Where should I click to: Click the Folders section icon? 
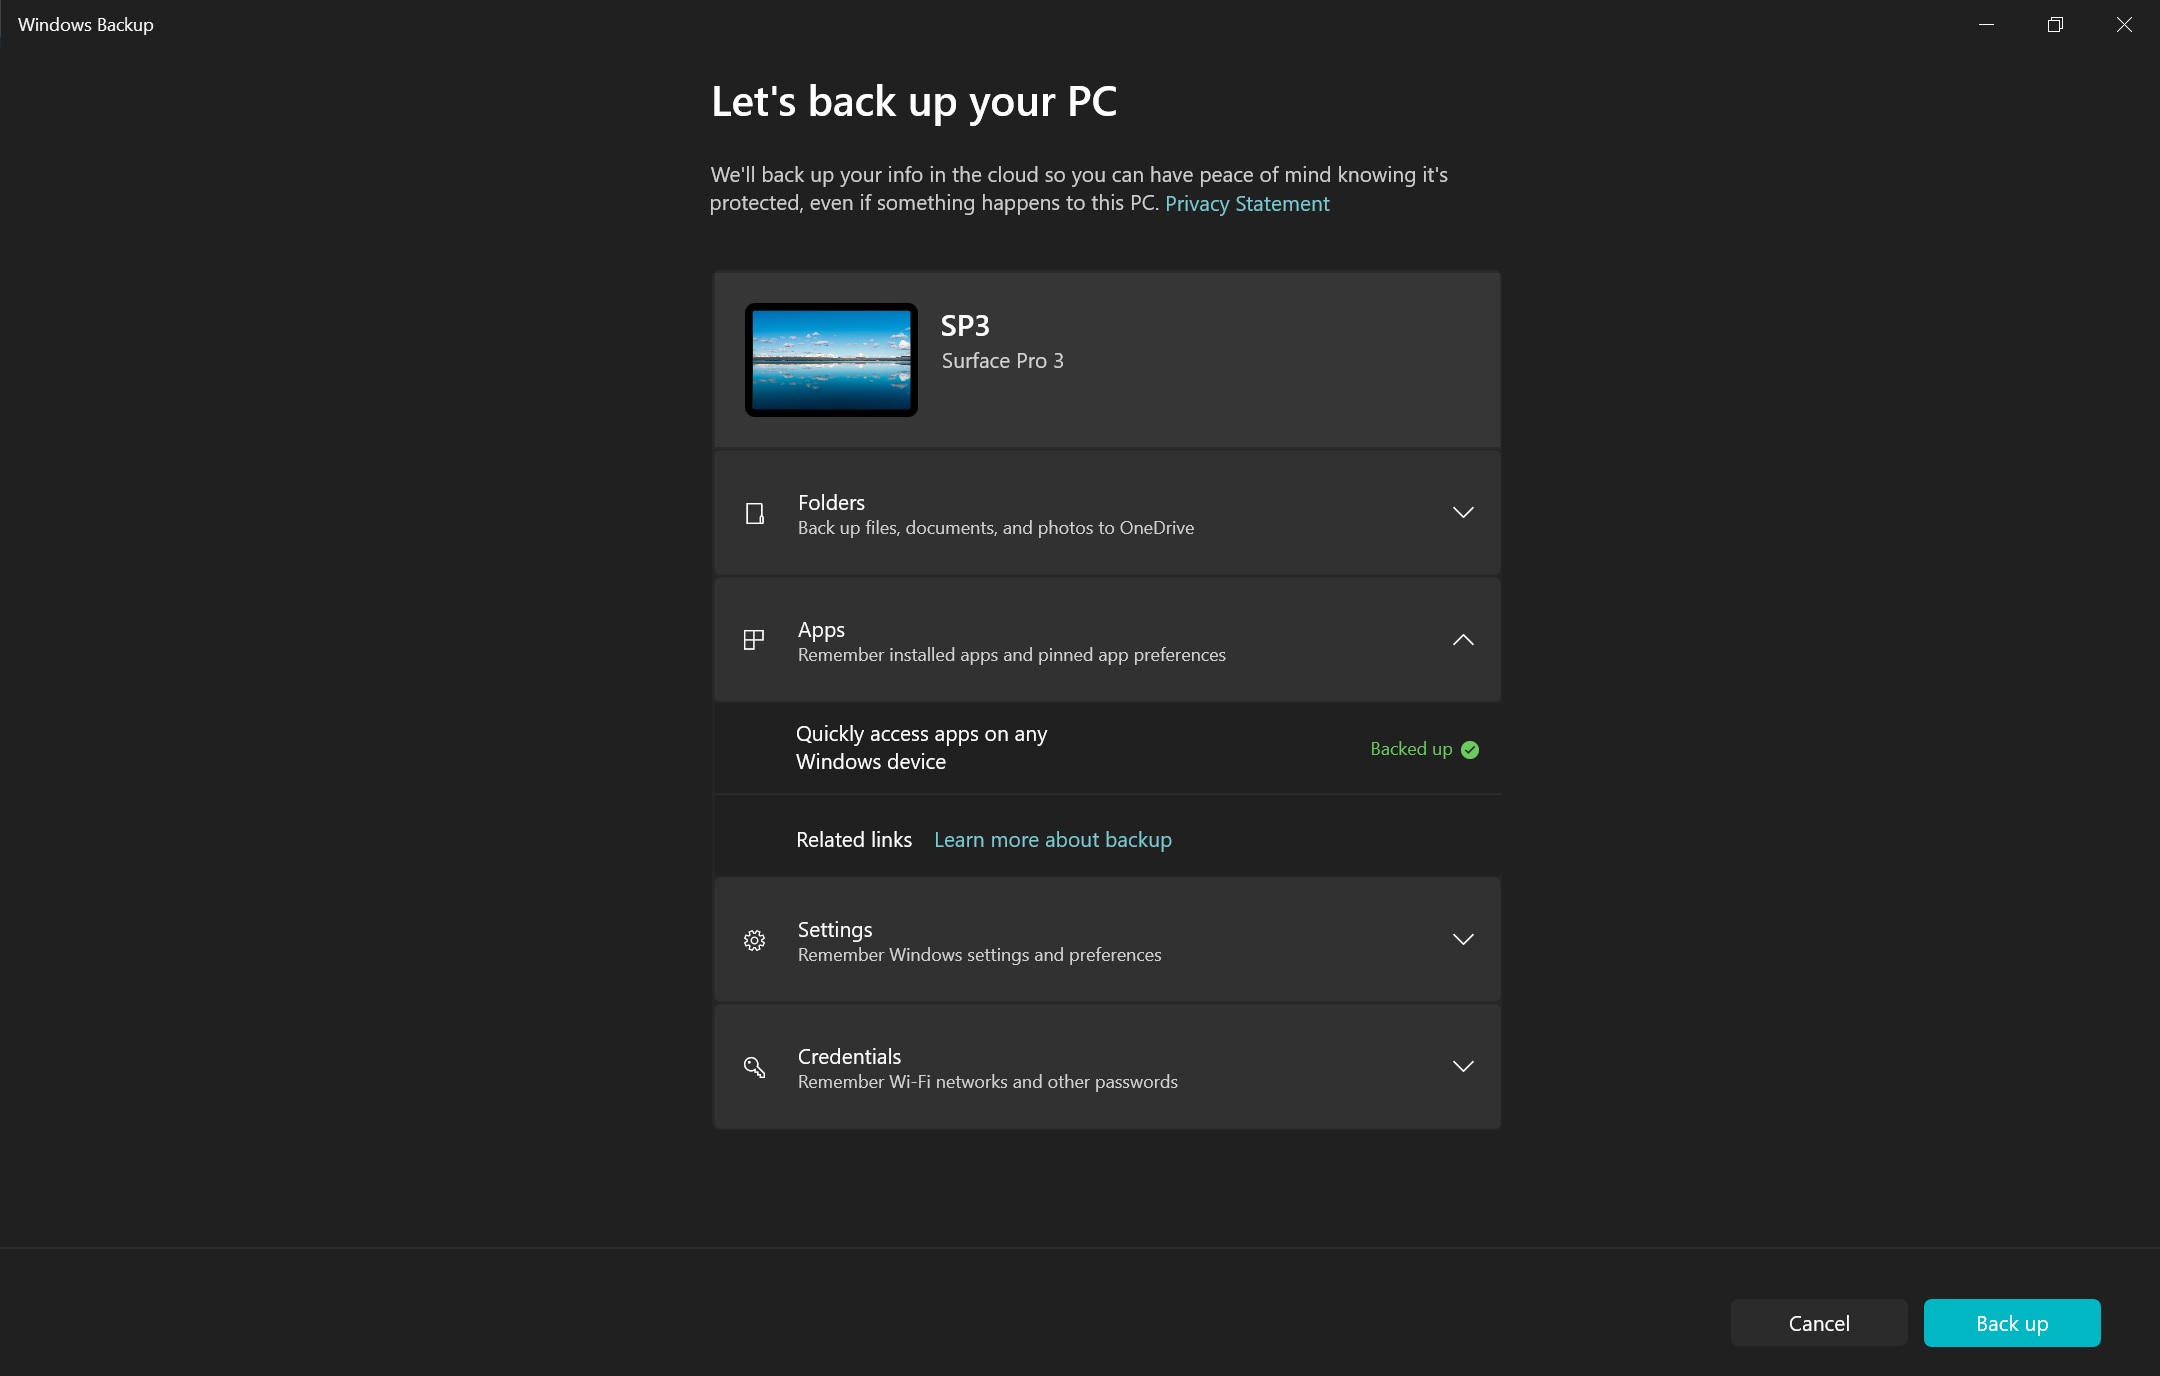click(x=755, y=514)
